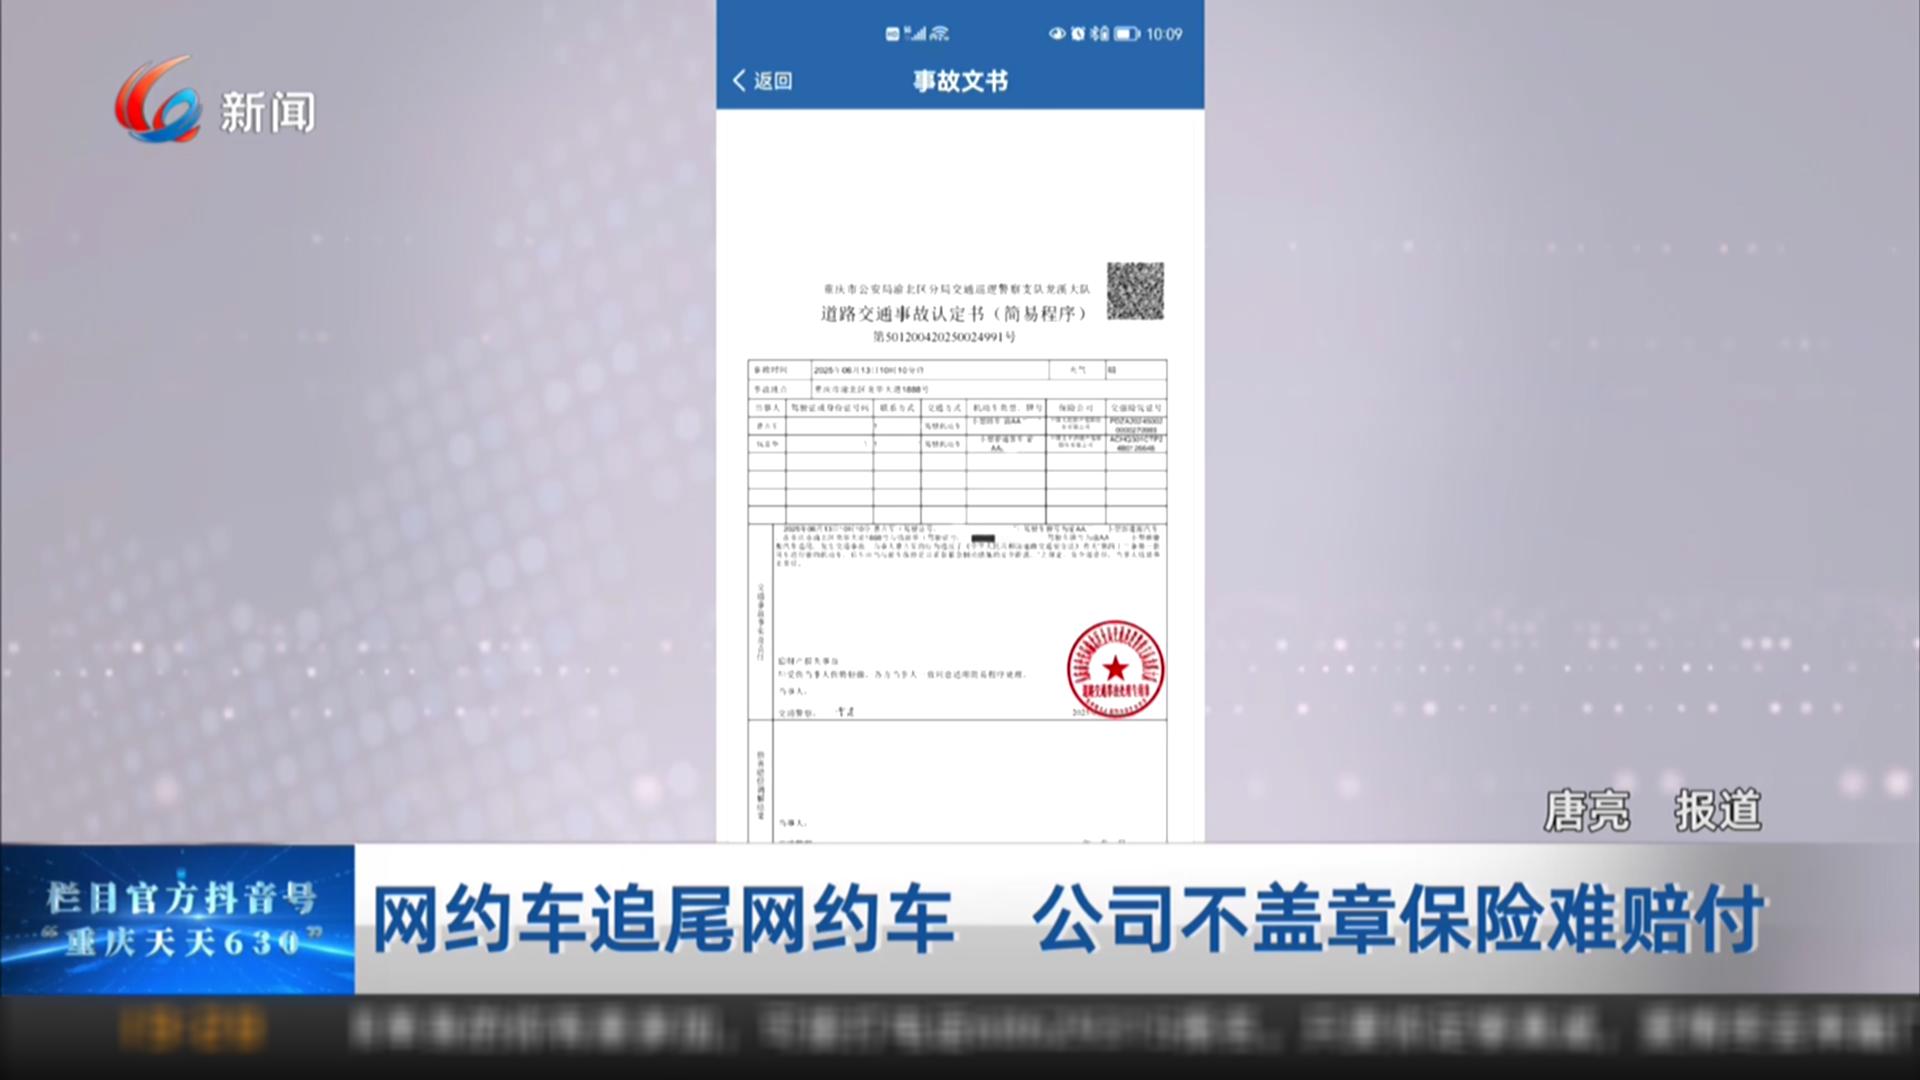
Task: Click the red official seal stamp
Action: 1115,669
